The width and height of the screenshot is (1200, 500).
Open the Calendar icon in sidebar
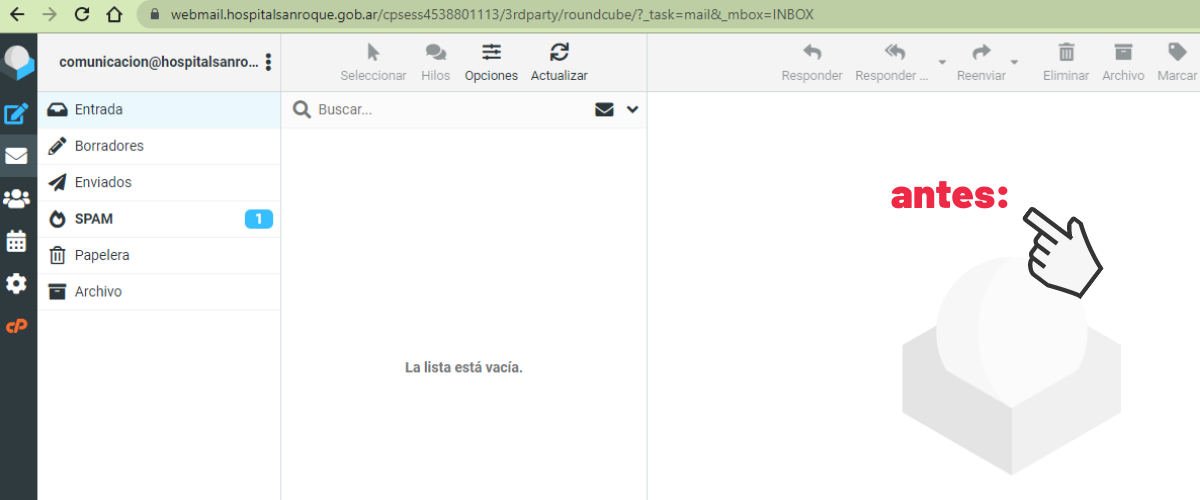point(17,241)
